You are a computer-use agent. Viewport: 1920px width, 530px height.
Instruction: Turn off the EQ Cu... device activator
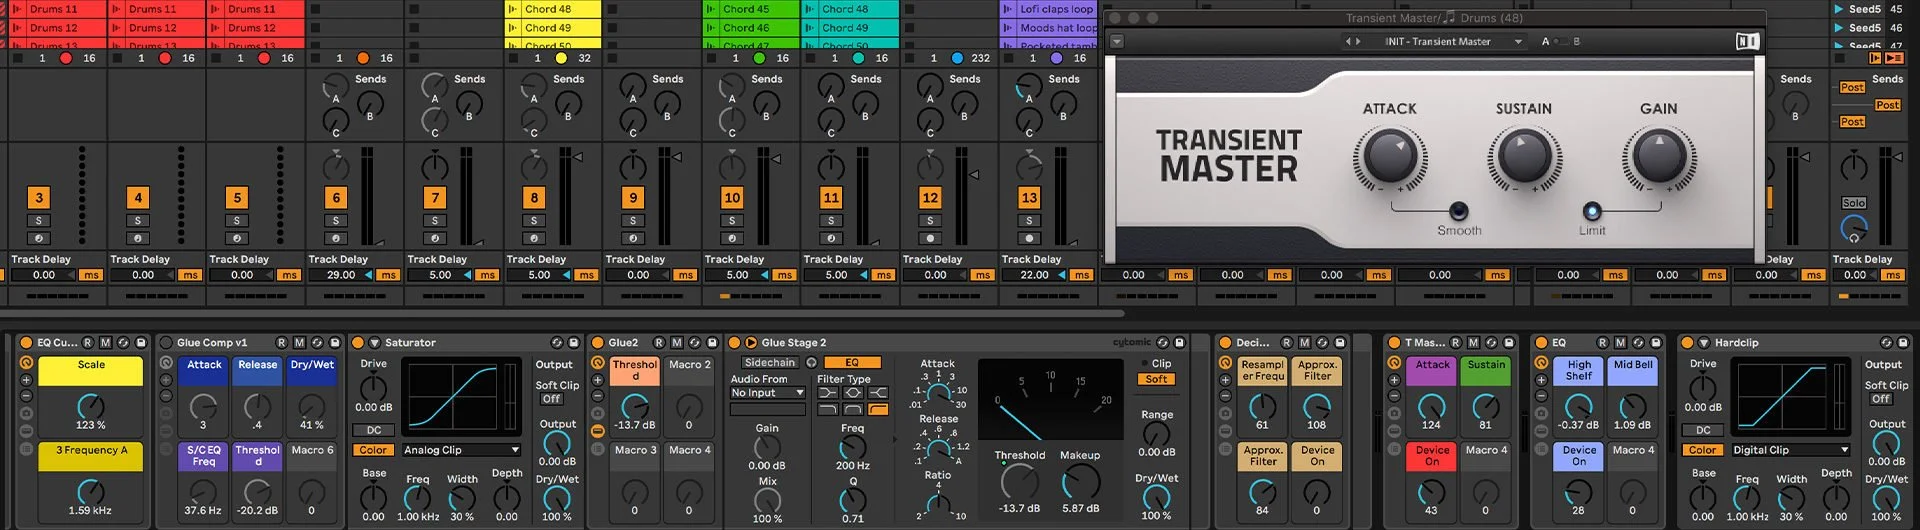pos(26,342)
